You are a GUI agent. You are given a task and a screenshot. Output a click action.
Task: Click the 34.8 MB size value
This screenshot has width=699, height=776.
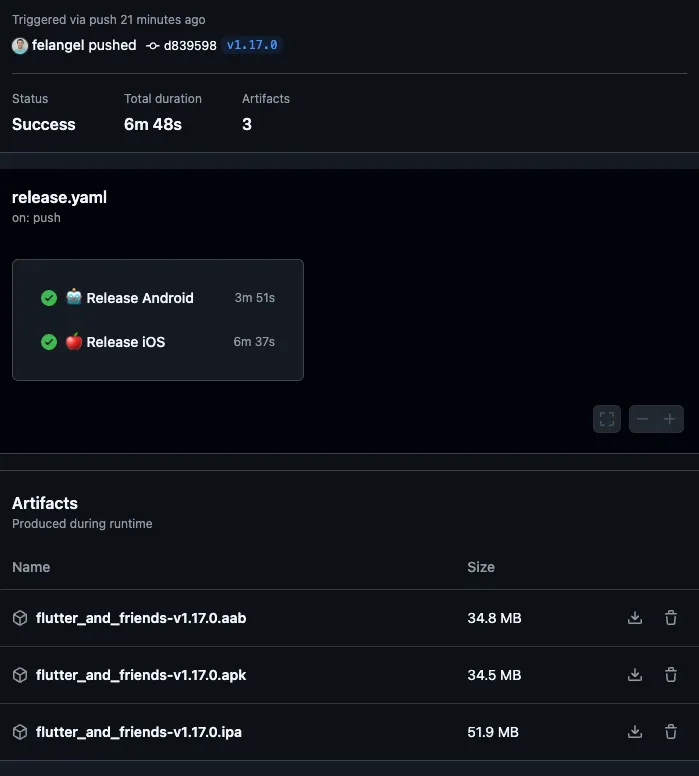point(495,618)
